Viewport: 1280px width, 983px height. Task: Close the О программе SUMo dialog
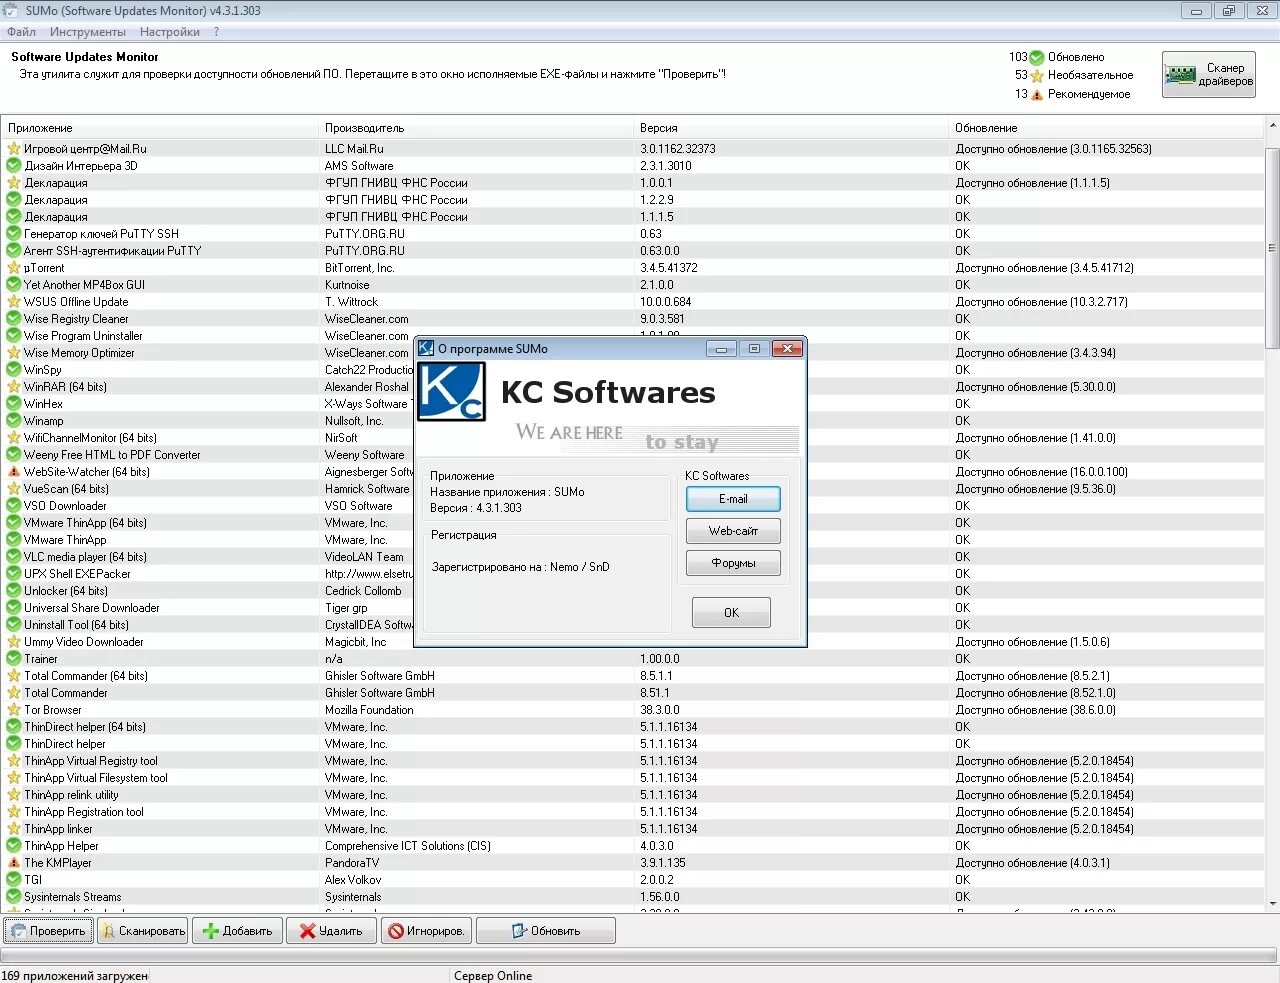[787, 348]
